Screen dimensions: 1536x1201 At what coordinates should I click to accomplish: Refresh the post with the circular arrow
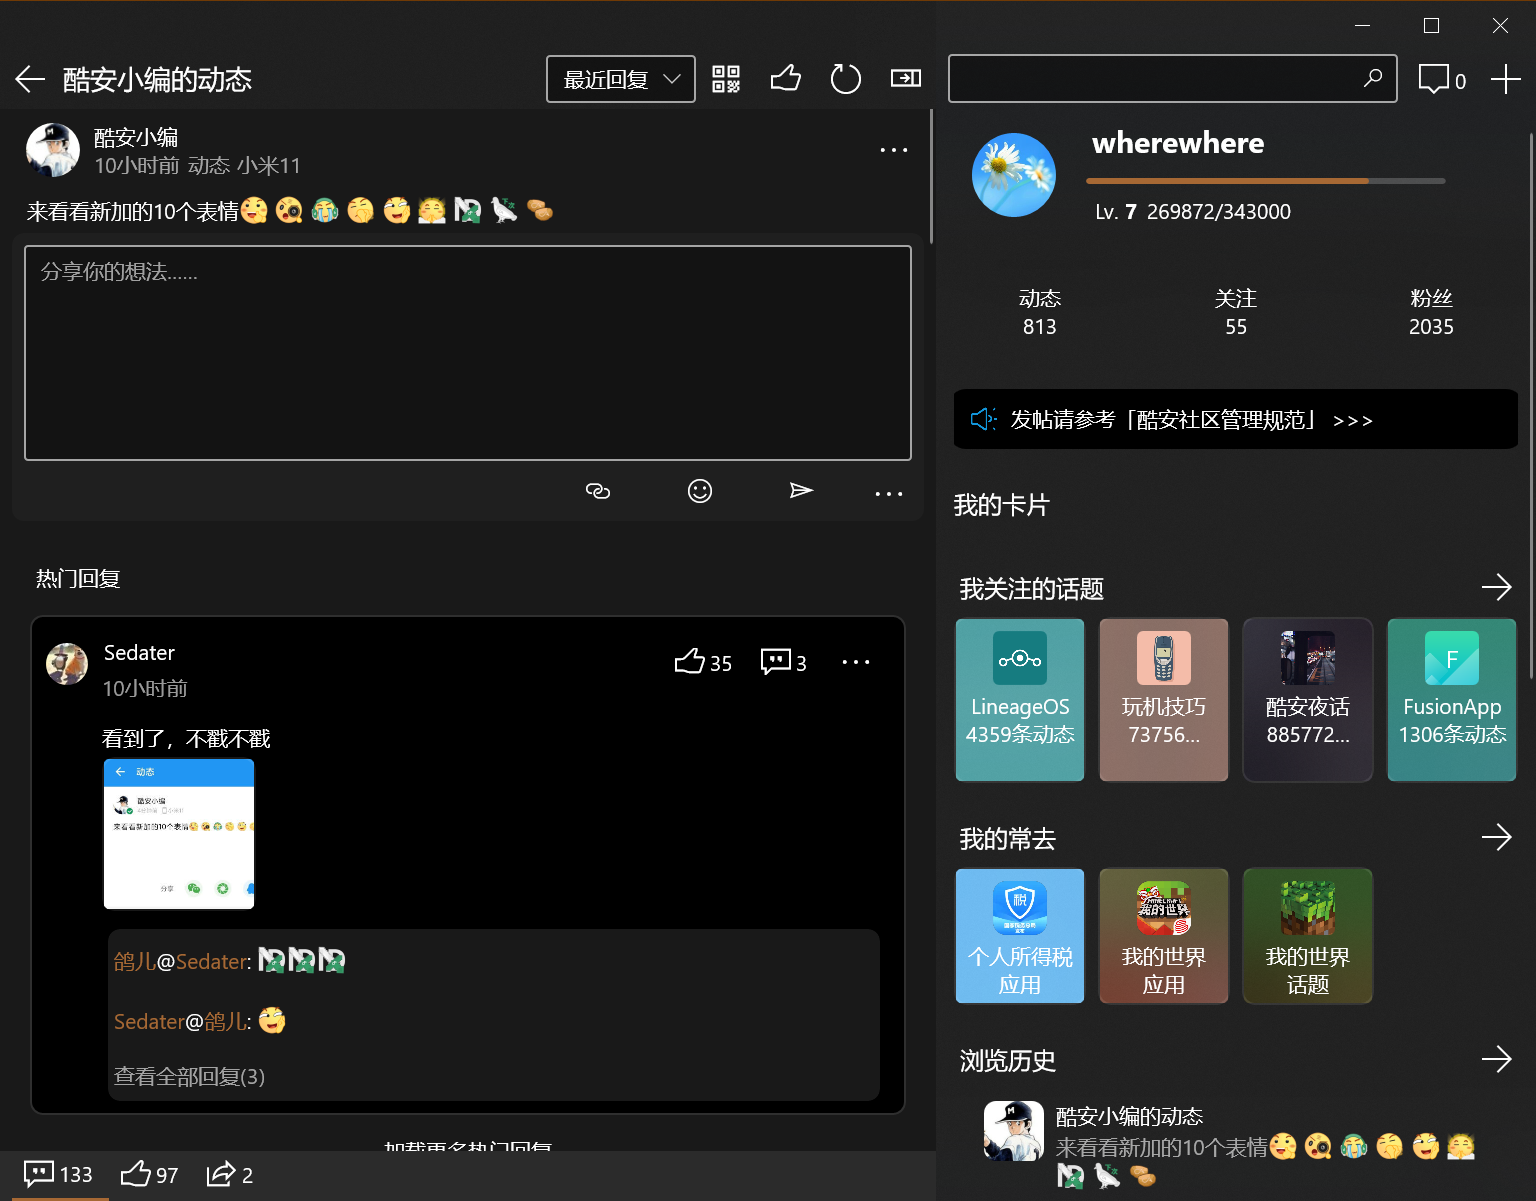coord(846,78)
